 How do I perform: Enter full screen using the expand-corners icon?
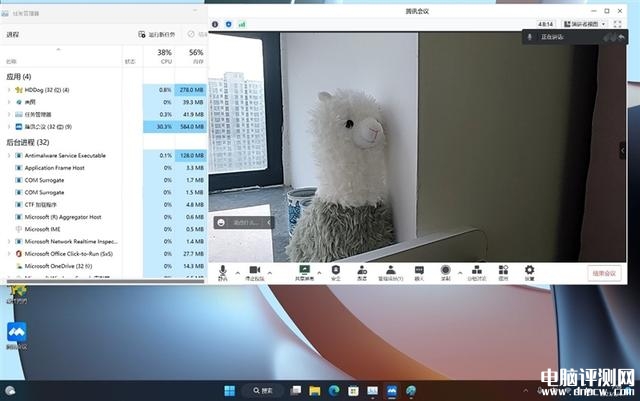(x=618, y=24)
